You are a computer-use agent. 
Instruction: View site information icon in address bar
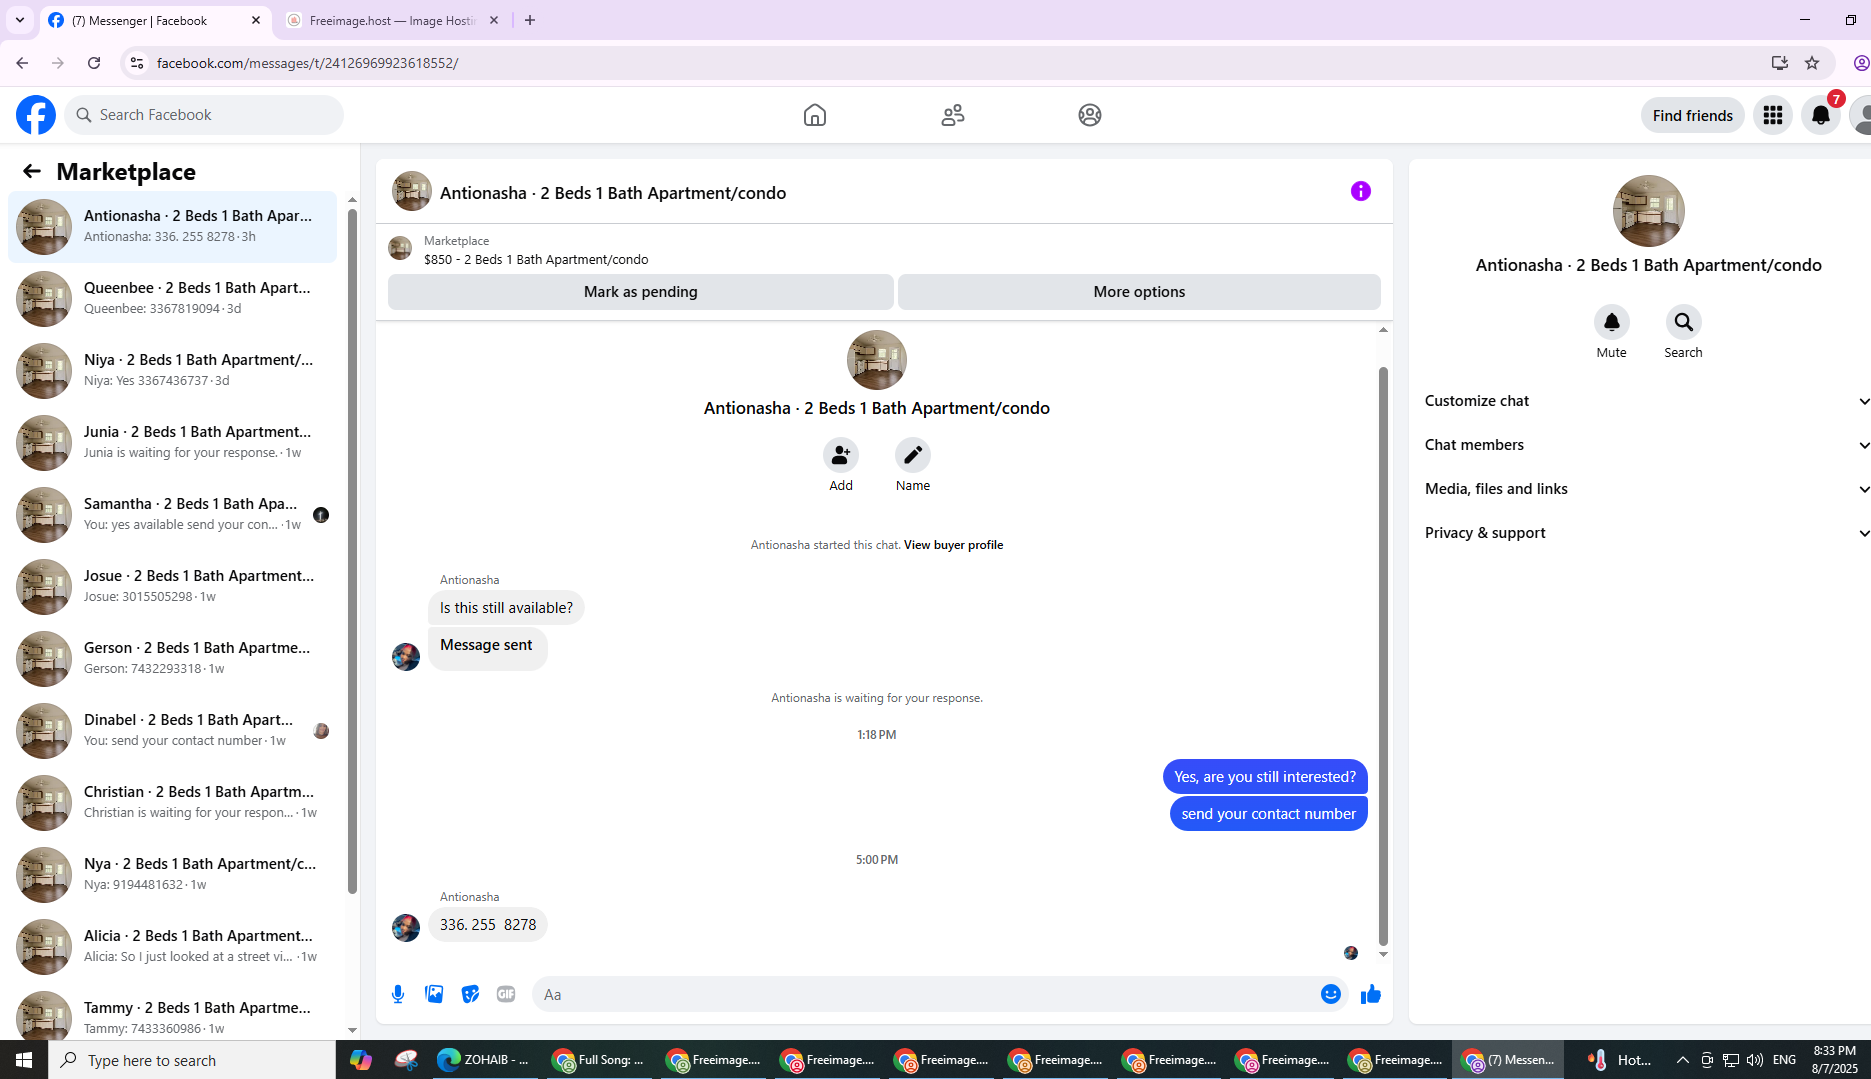point(137,63)
